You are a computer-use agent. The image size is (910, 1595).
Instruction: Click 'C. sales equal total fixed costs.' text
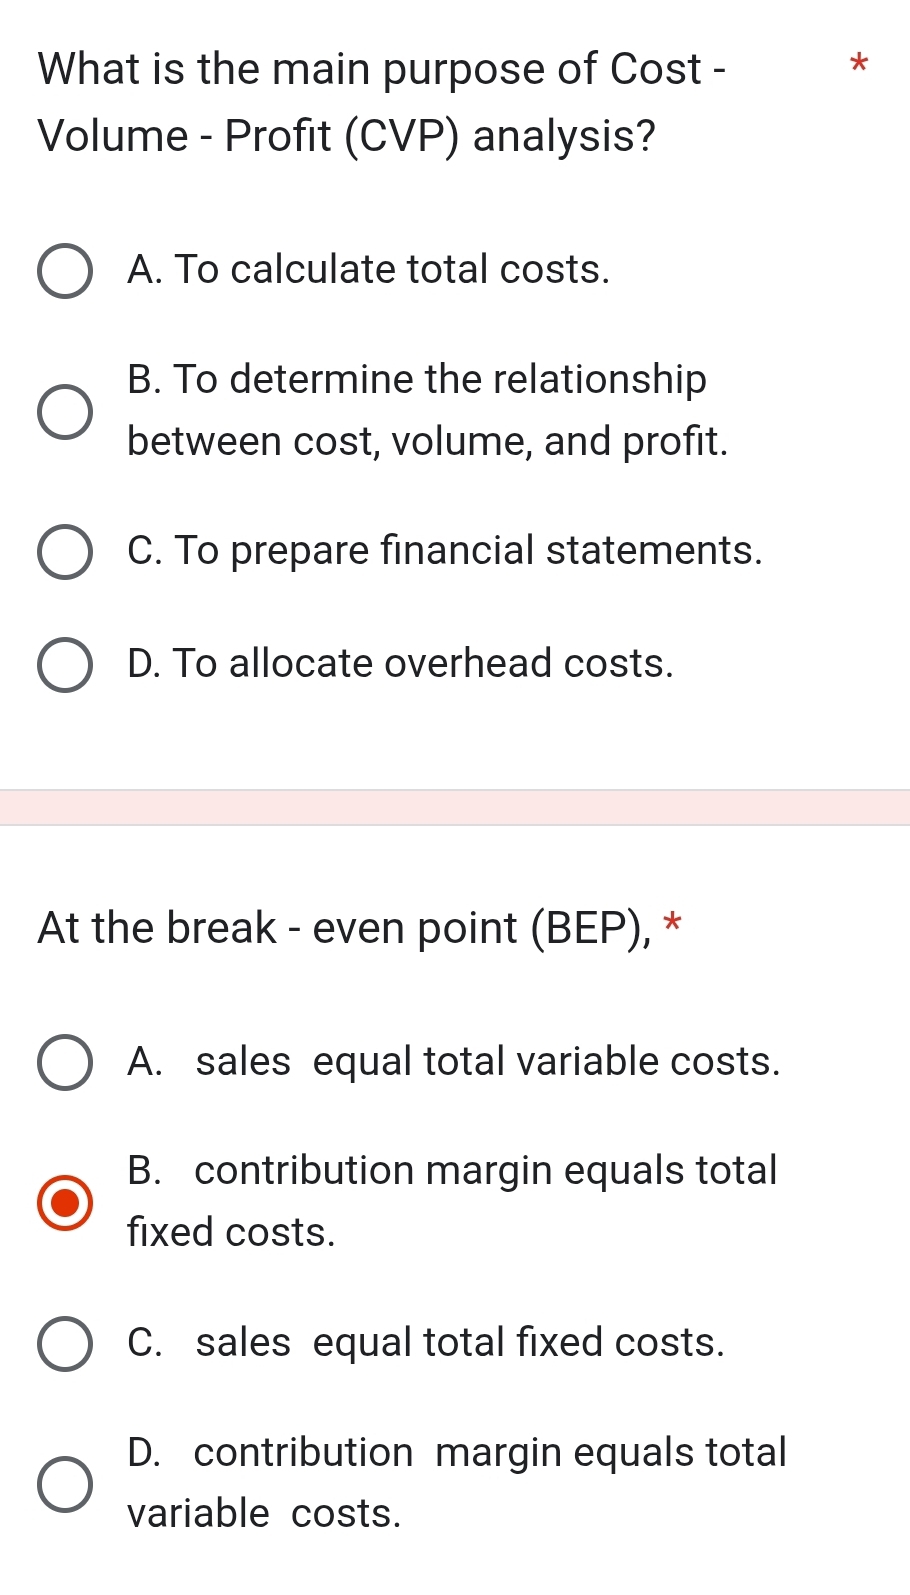coord(425,1343)
